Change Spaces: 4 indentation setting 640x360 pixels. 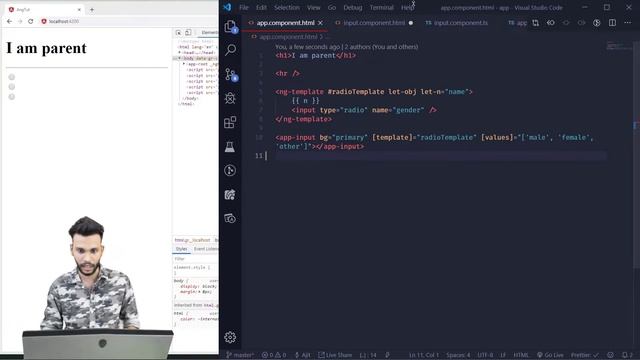(458, 355)
